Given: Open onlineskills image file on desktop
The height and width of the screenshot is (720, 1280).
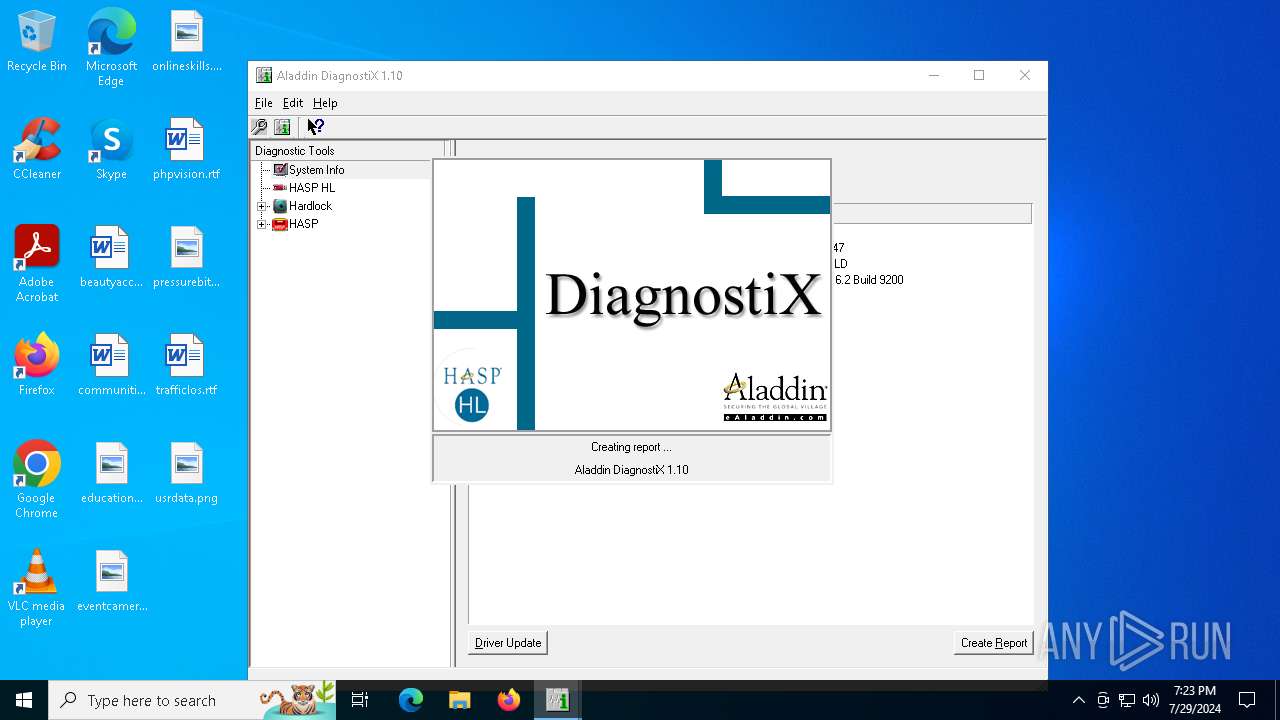Looking at the screenshot, I should pos(187,42).
